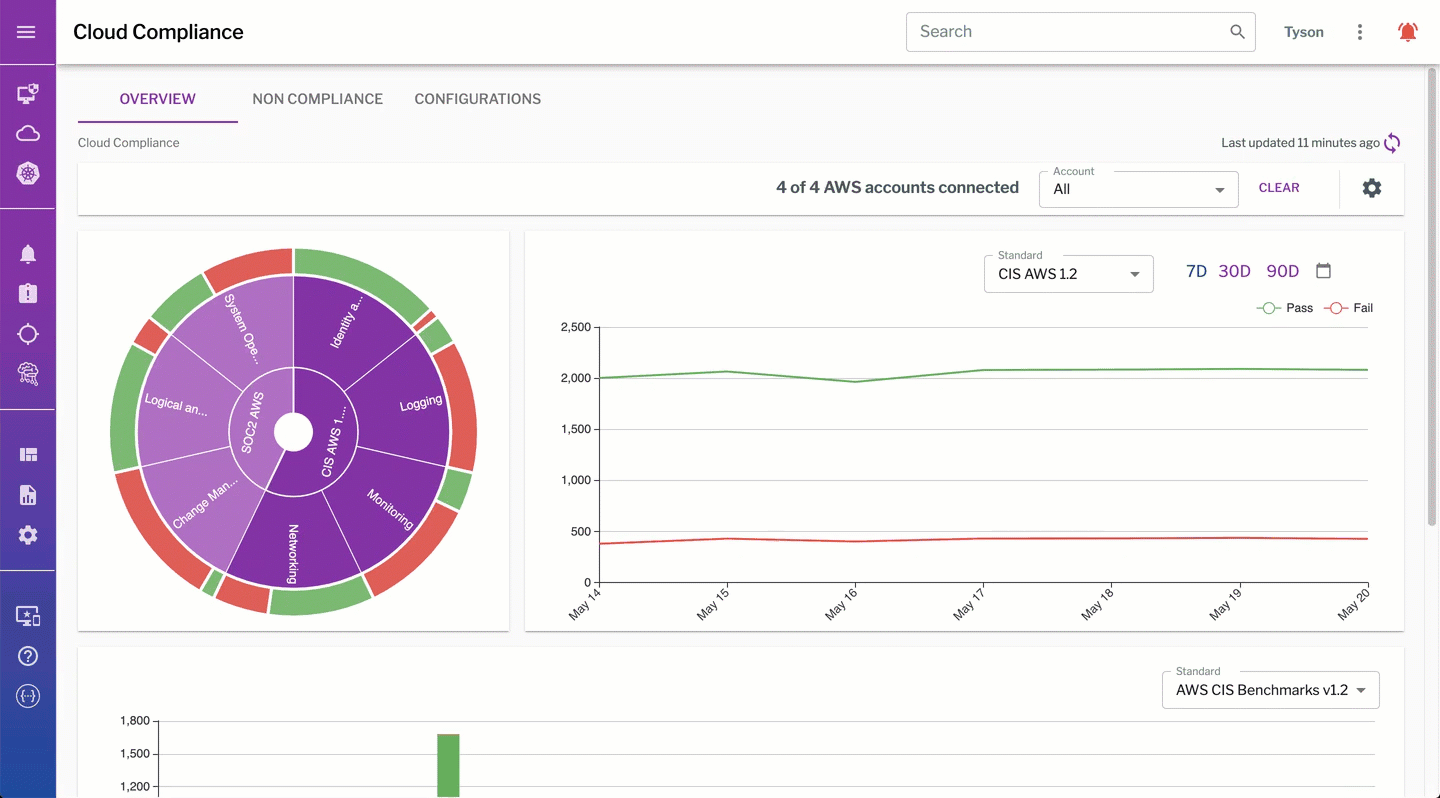Select the 90D time range
This screenshot has width=1440, height=798.
[1283, 271]
